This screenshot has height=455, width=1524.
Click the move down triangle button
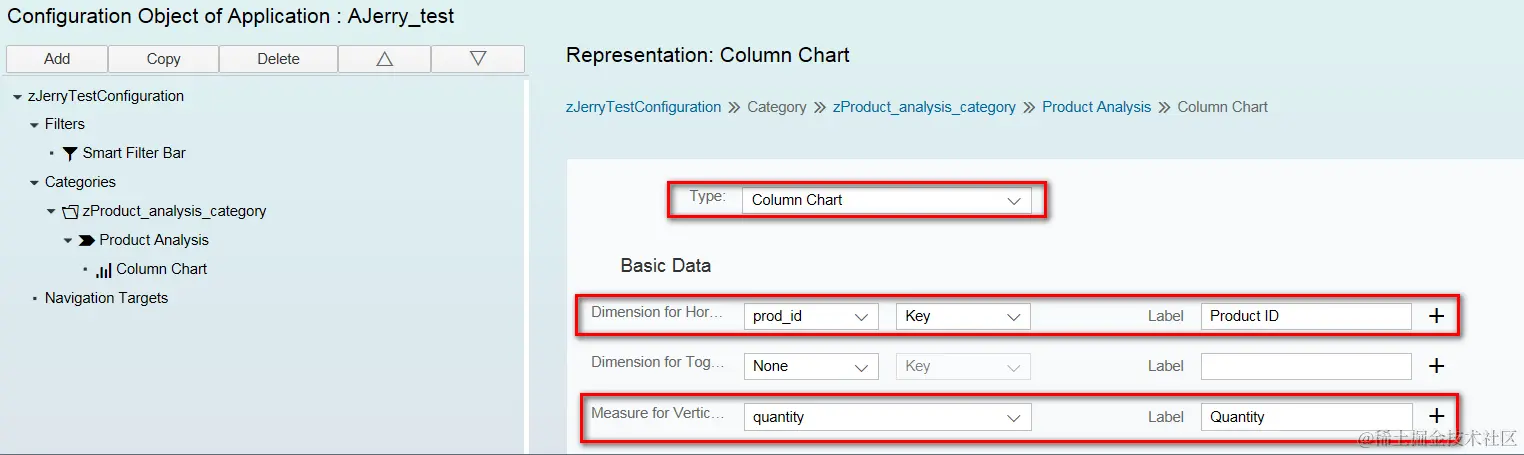[477, 59]
